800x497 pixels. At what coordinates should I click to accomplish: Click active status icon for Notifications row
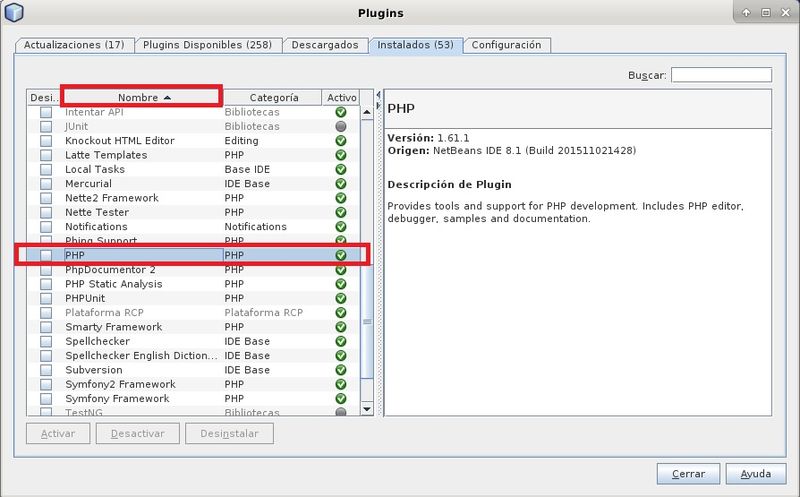pos(341,227)
